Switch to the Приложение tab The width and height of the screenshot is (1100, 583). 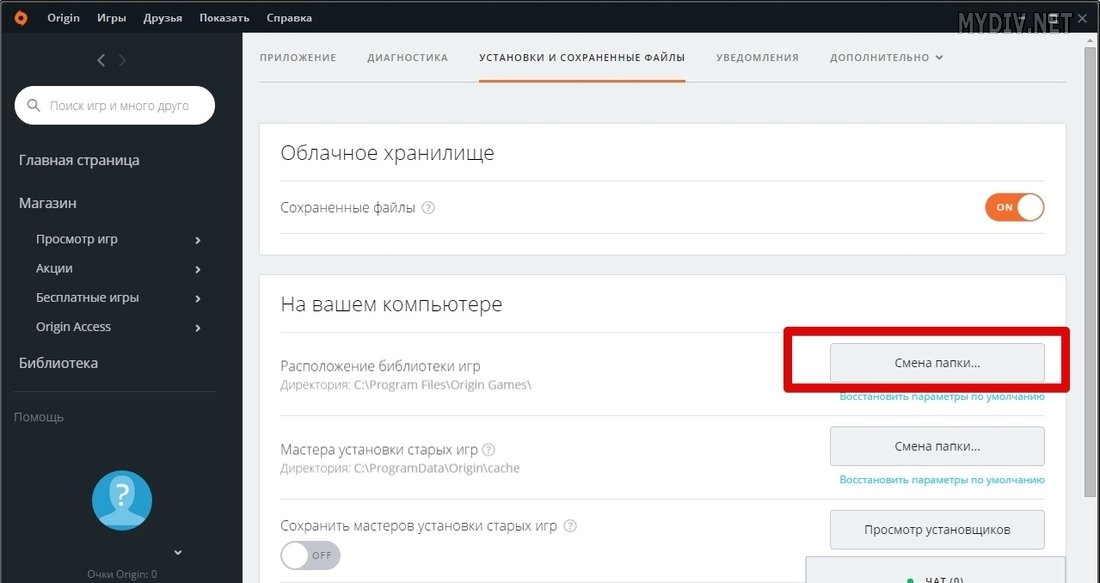[298, 58]
